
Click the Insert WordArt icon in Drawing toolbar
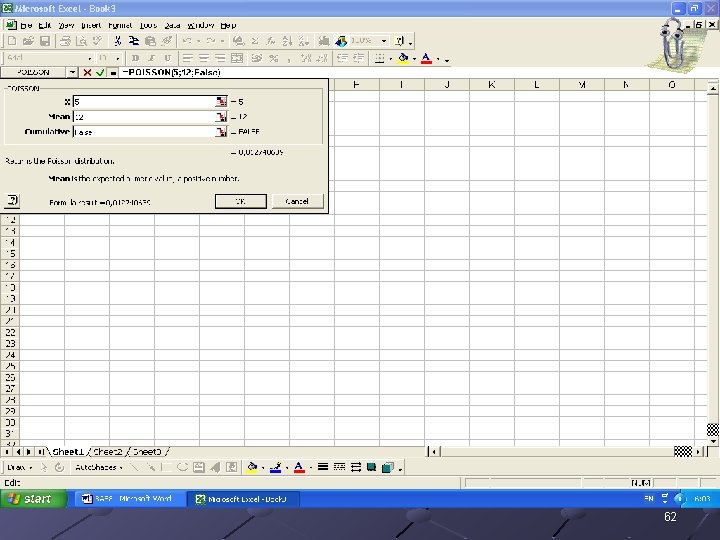215,467
